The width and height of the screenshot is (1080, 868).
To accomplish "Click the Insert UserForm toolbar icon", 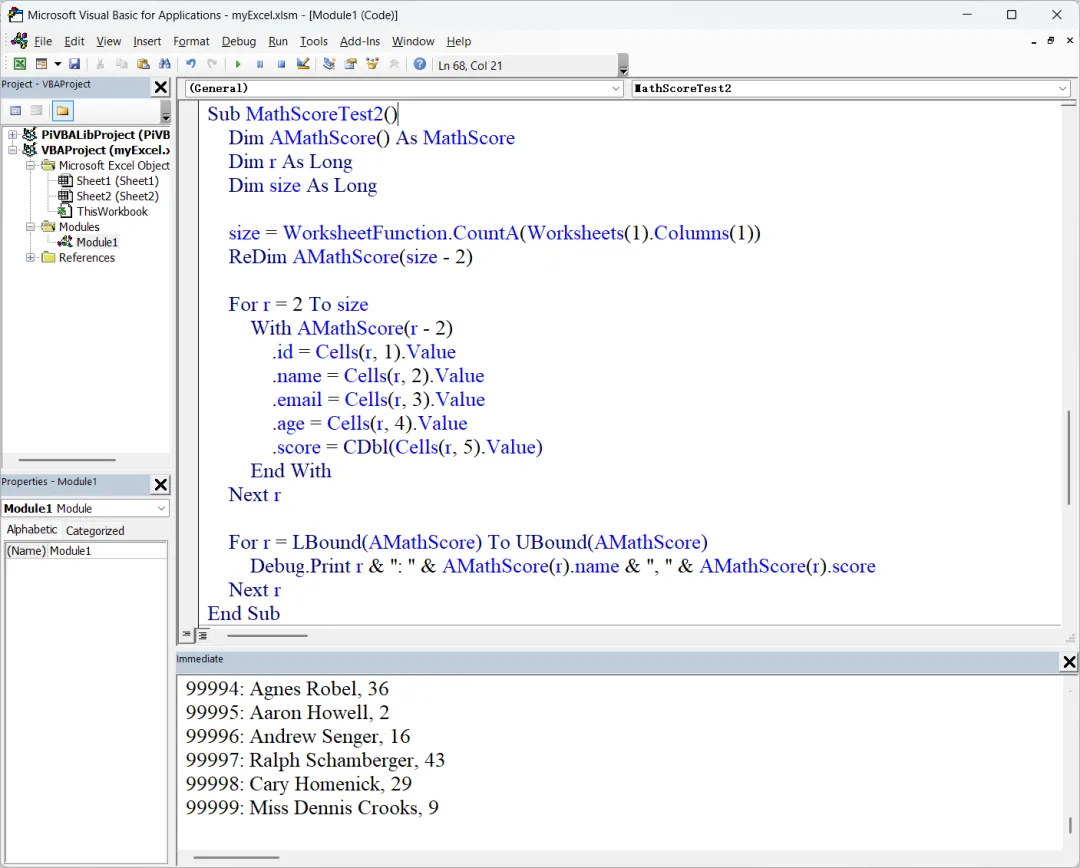I will pos(41,64).
